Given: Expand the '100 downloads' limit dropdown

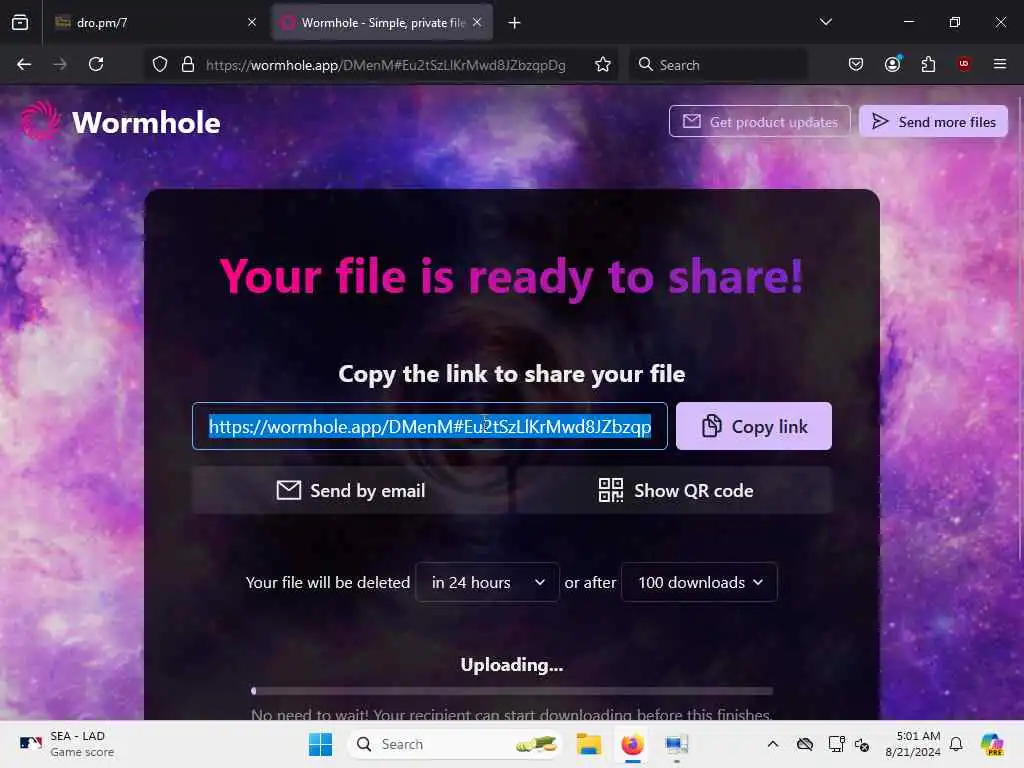Looking at the screenshot, I should pos(699,582).
